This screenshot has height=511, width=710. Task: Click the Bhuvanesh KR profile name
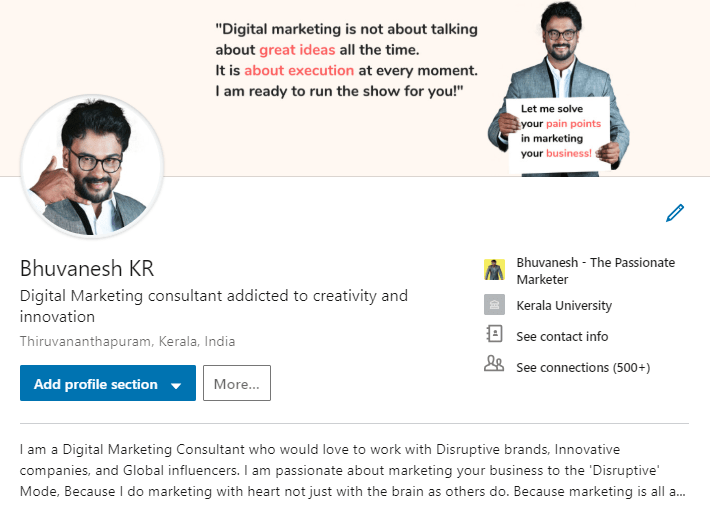tap(87, 268)
